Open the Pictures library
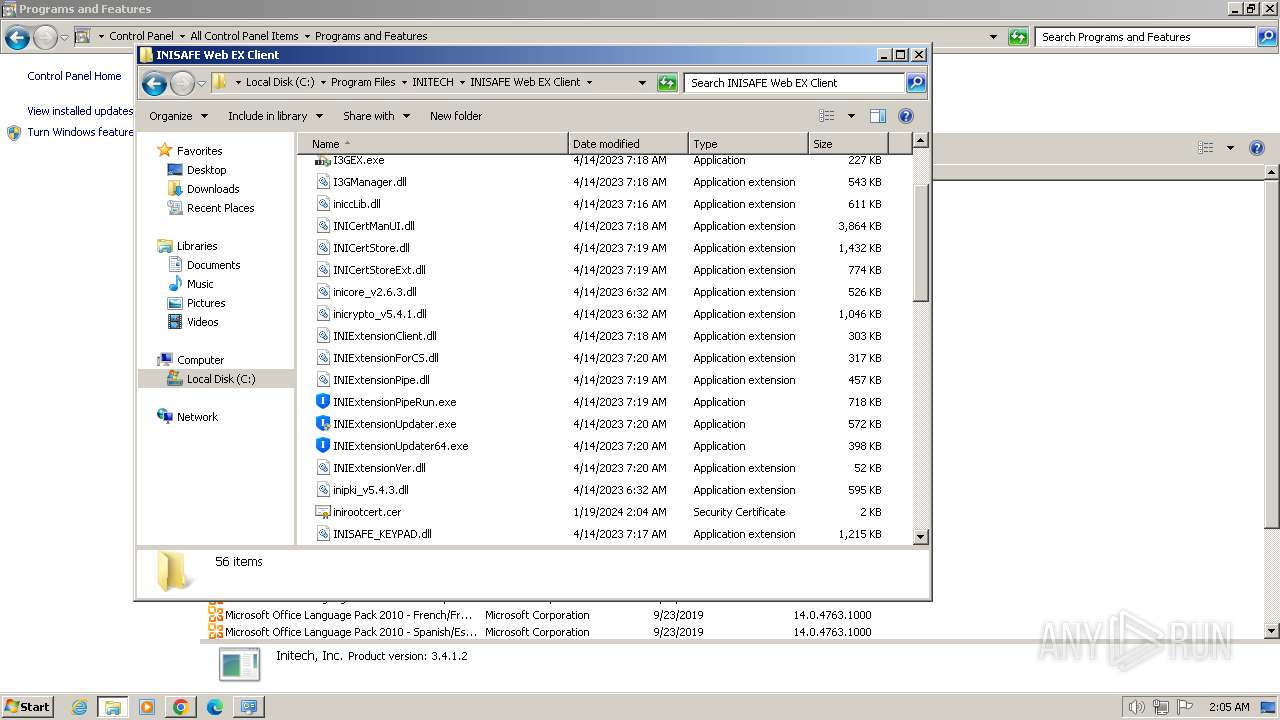The height and width of the screenshot is (720, 1280). pyautogui.click(x=206, y=303)
